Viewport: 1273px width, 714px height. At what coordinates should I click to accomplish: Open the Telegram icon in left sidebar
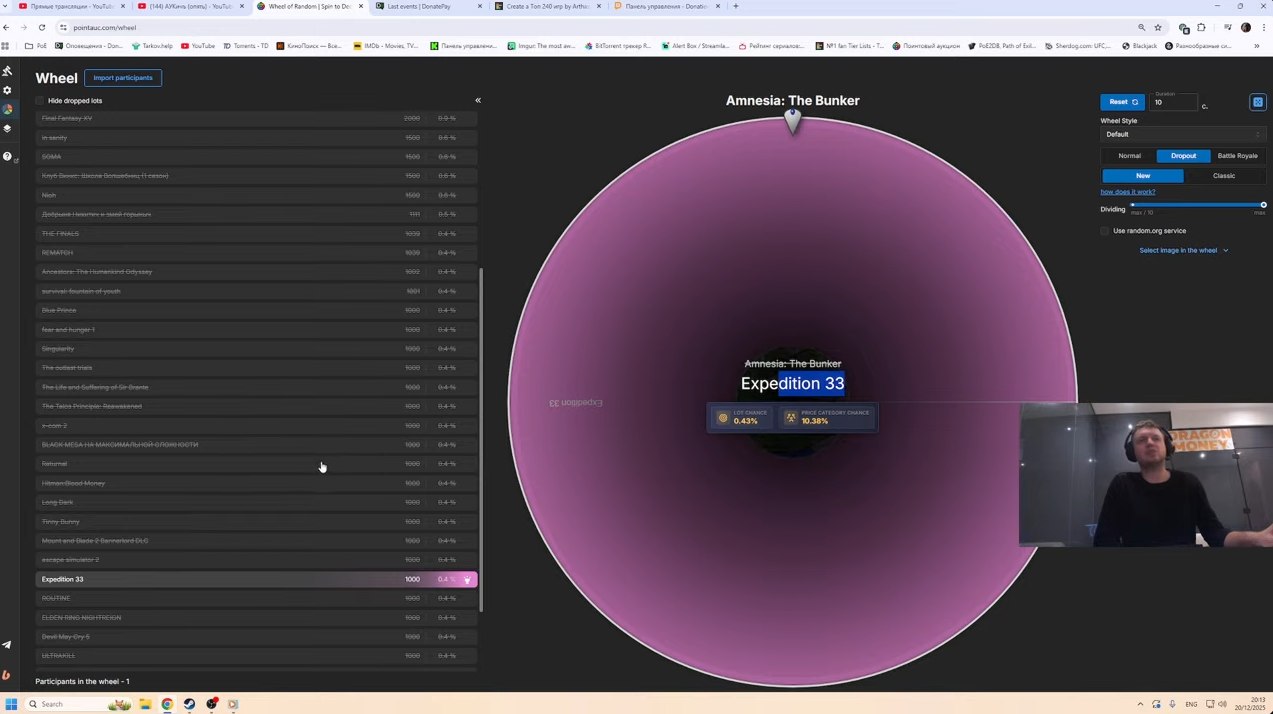pyautogui.click(x=7, y=645)
